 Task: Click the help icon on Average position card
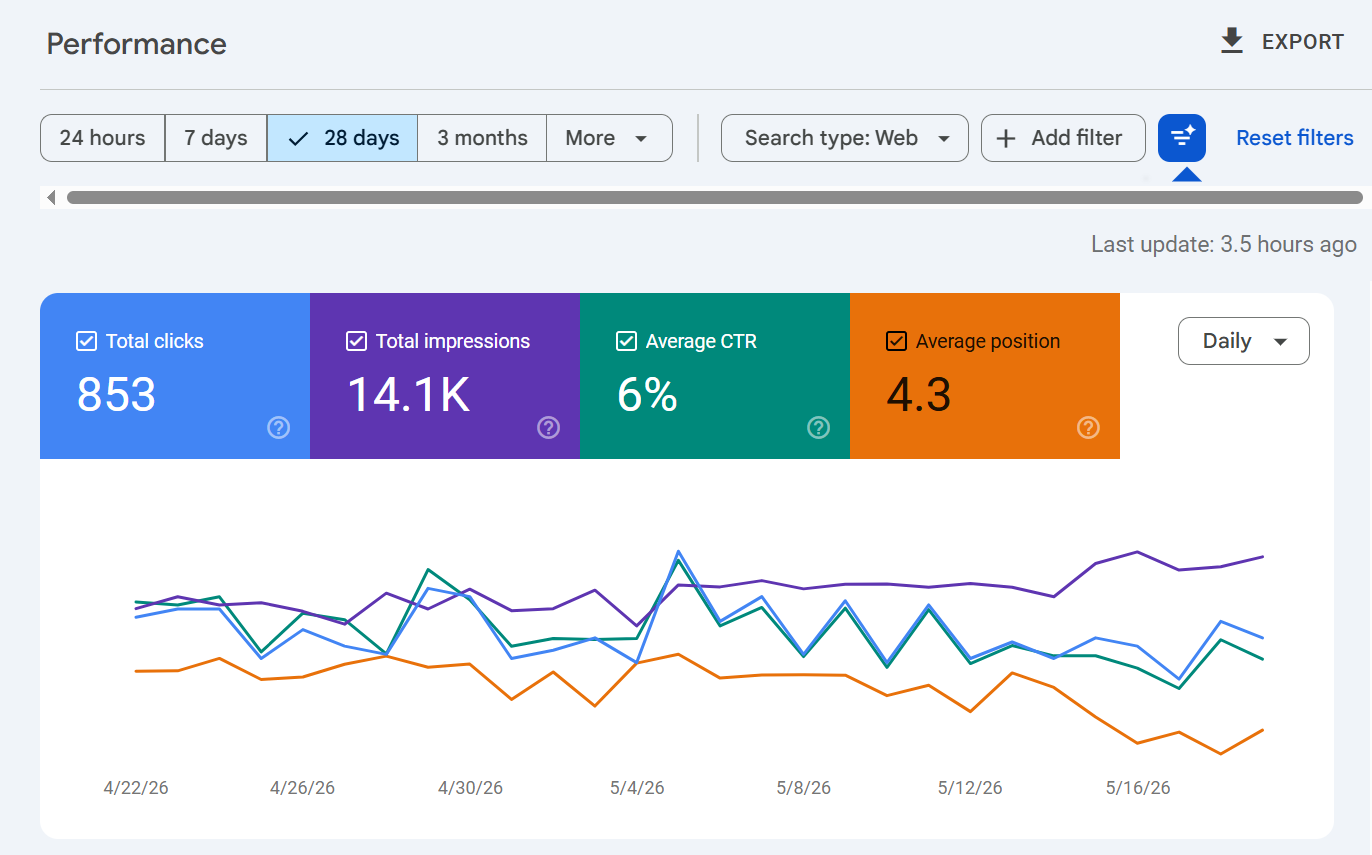1088,428
